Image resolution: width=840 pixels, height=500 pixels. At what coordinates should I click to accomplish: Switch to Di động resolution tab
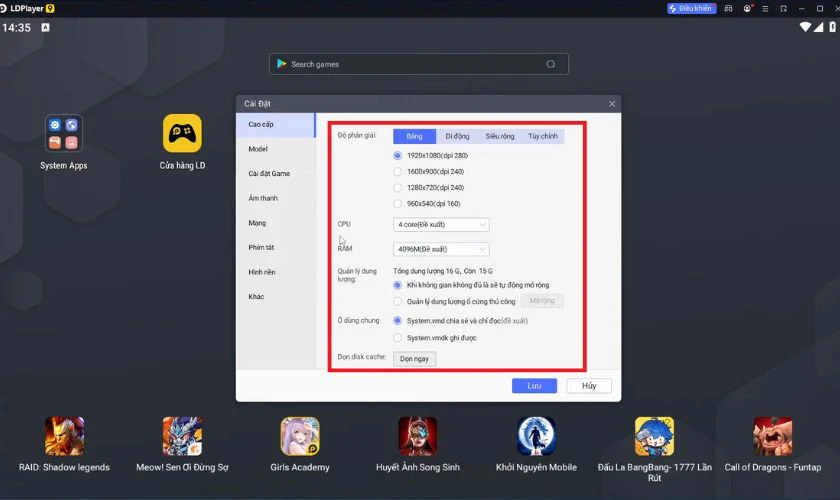coord(457,136)
